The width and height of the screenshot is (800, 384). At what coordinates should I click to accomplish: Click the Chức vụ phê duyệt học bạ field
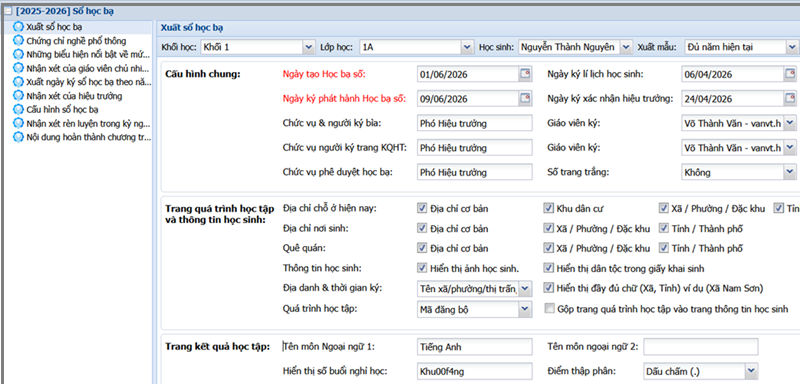(474, 172)
